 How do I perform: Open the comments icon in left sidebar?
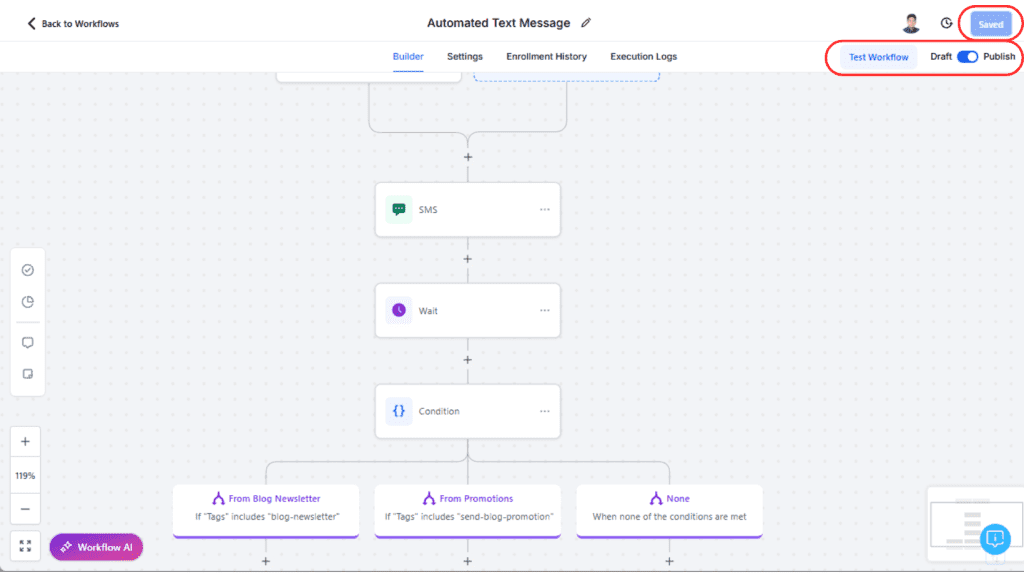coord(27,343)
